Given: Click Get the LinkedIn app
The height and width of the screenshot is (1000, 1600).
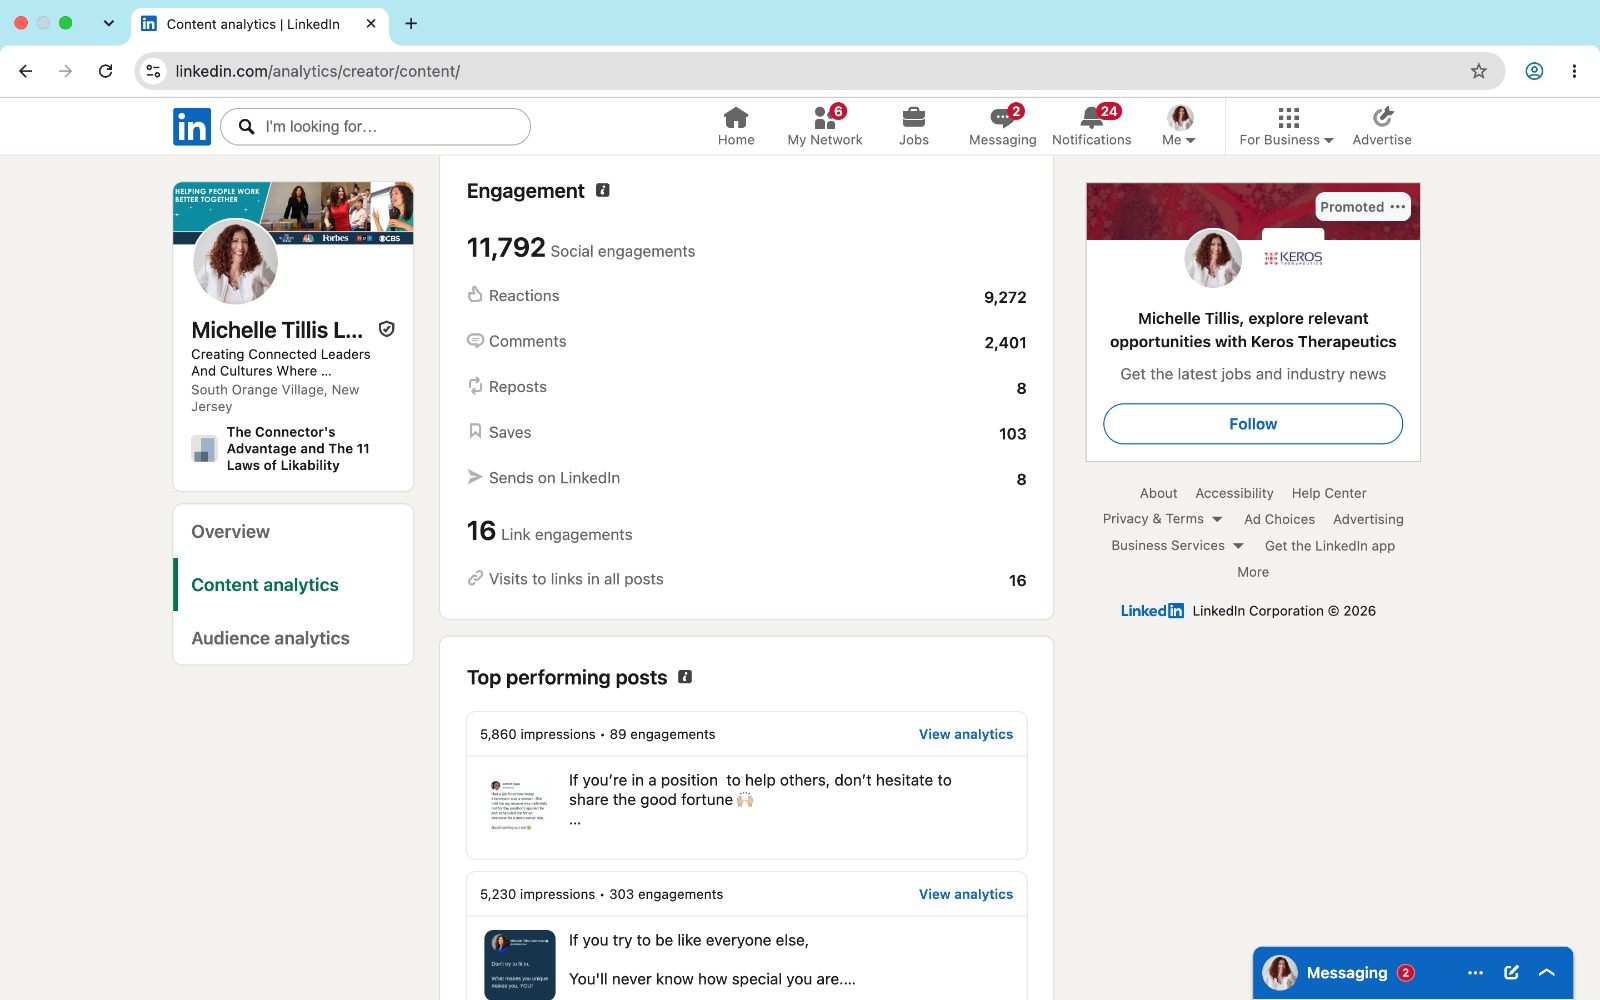Looking at the screenshot, I should click(x=1329, y=546).
